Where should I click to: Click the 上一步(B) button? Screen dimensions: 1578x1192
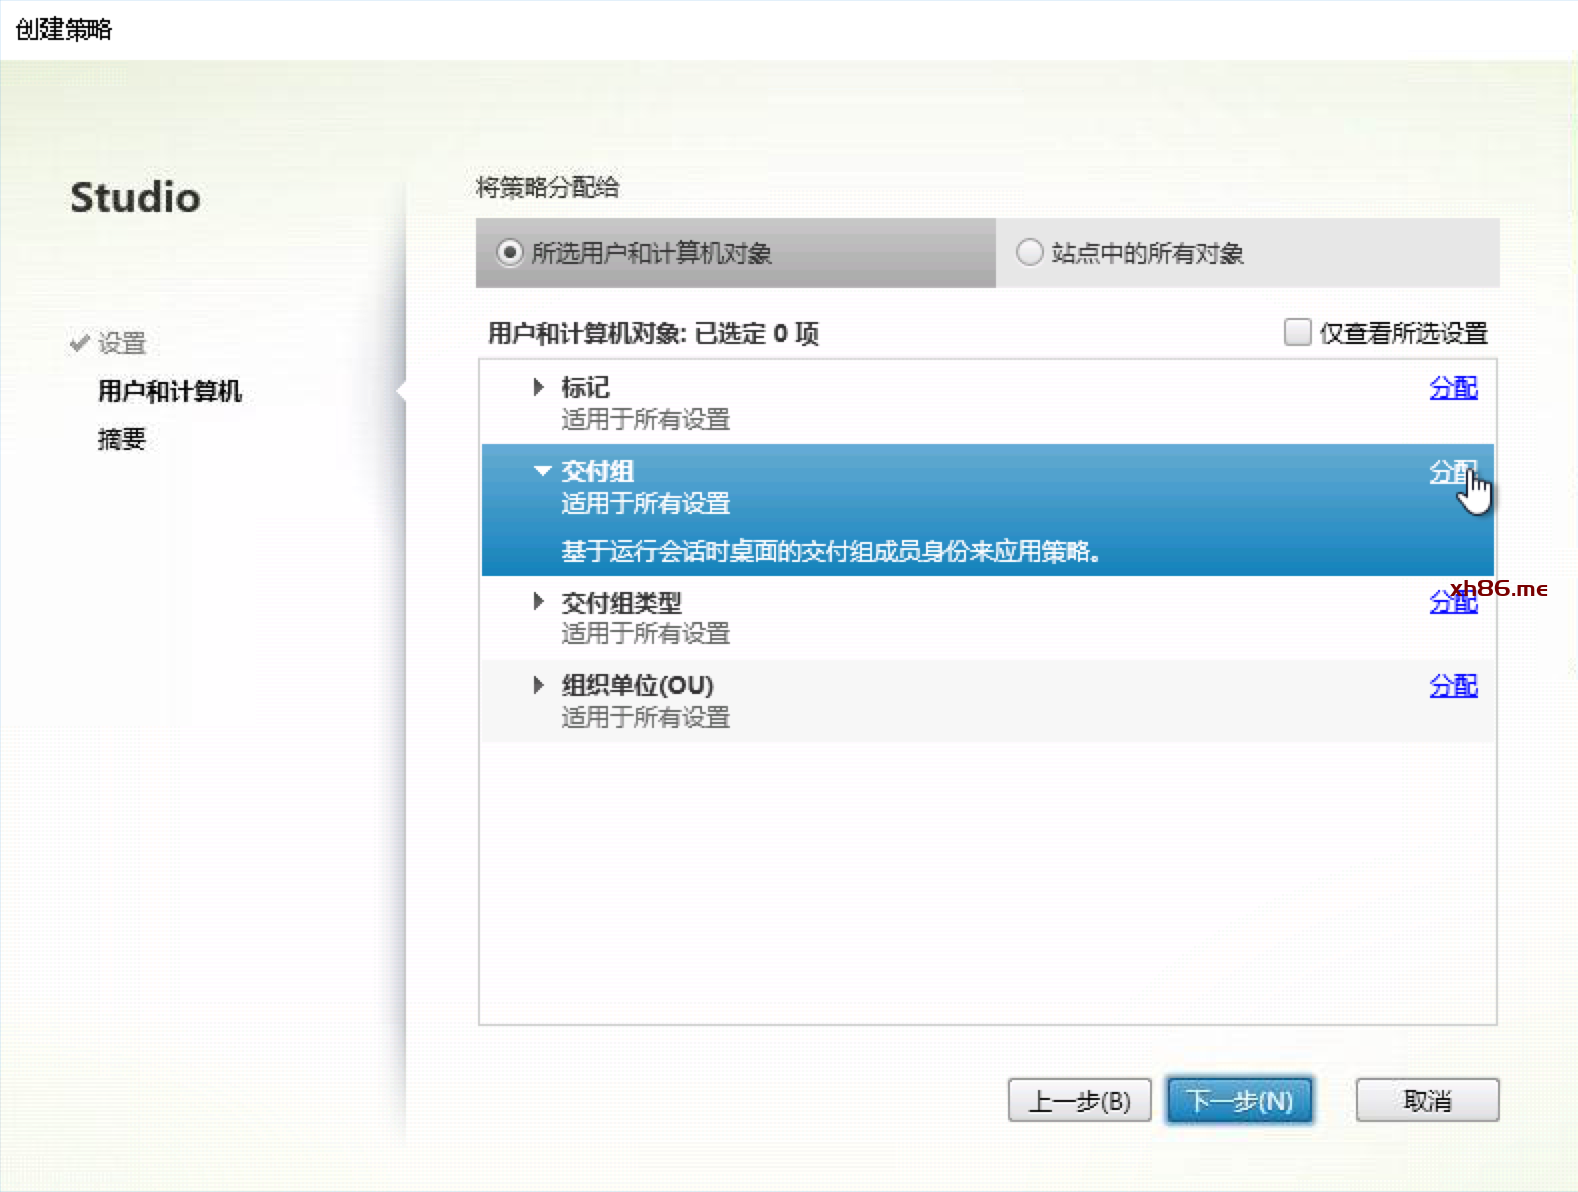(1079, 1100)
